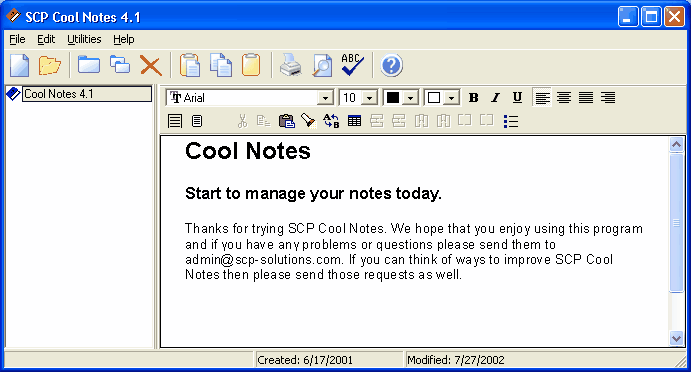Click the flashlight find icon

click(x=308, y=120)
